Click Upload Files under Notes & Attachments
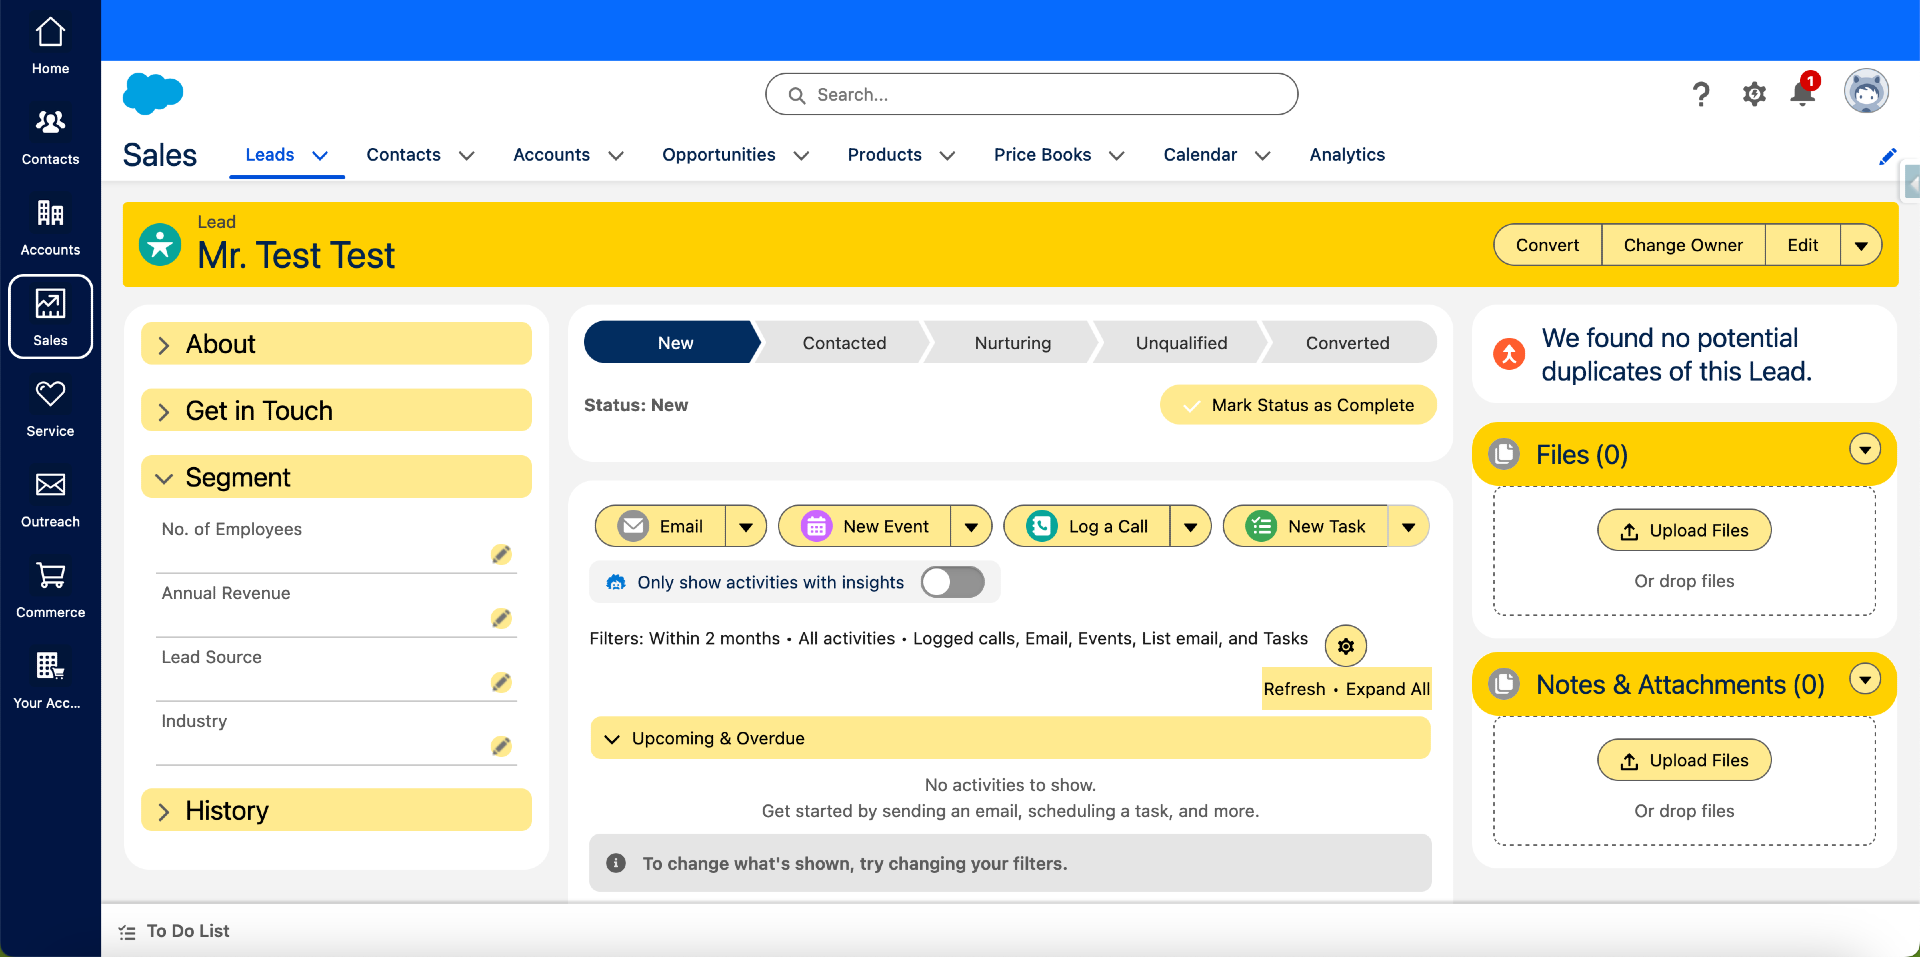The height and width of the screenshot is (957, 1920). coord(1684,760)
